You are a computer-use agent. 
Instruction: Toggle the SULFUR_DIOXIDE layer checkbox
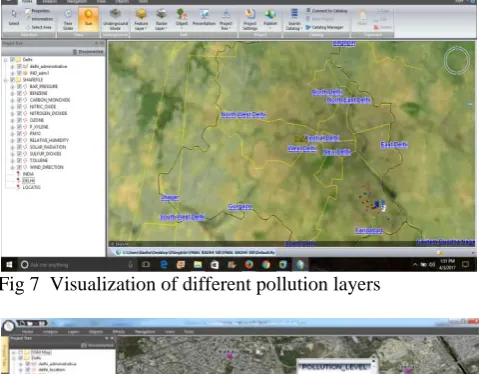[19, 154]
